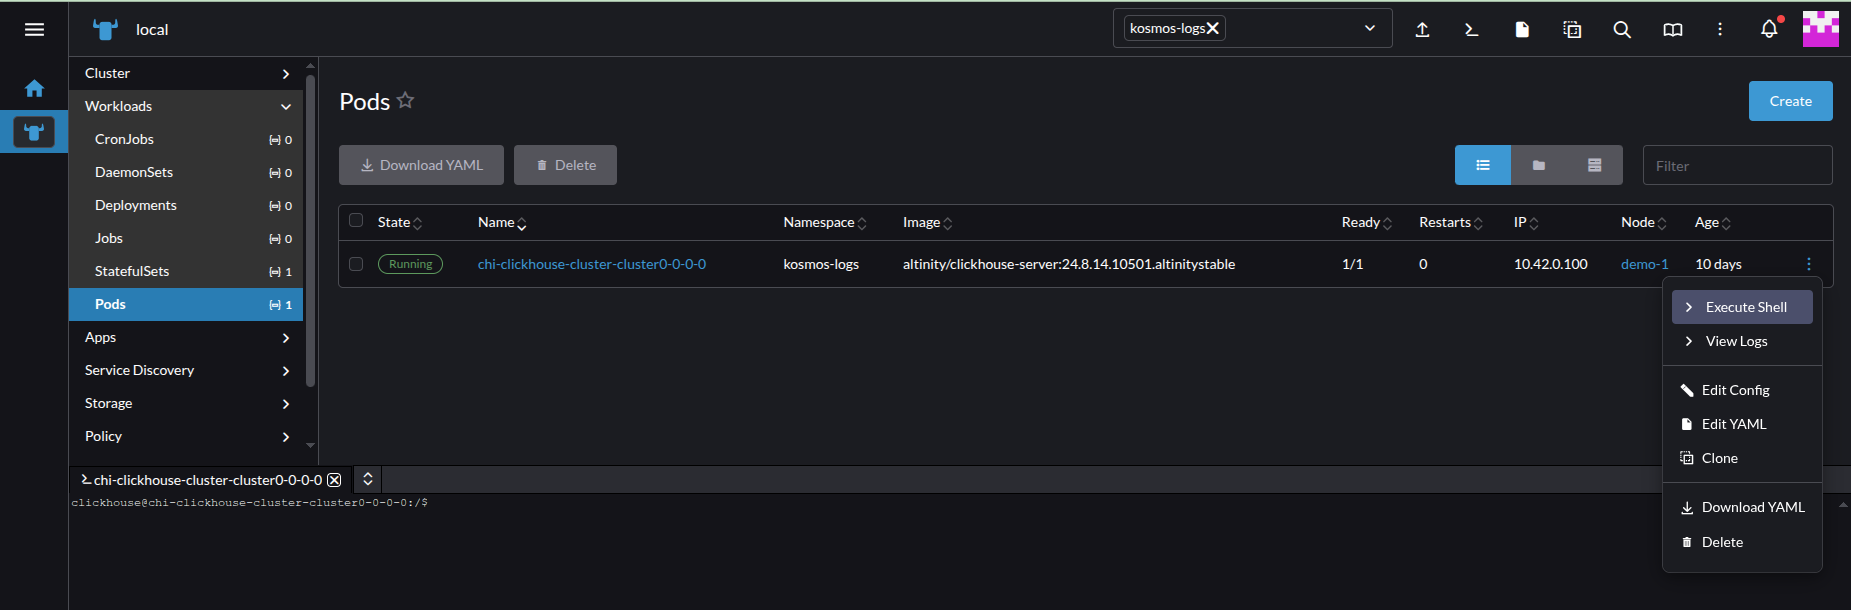
Task: Choose Edit YAML in context menu
Action: click(1733, 424)
